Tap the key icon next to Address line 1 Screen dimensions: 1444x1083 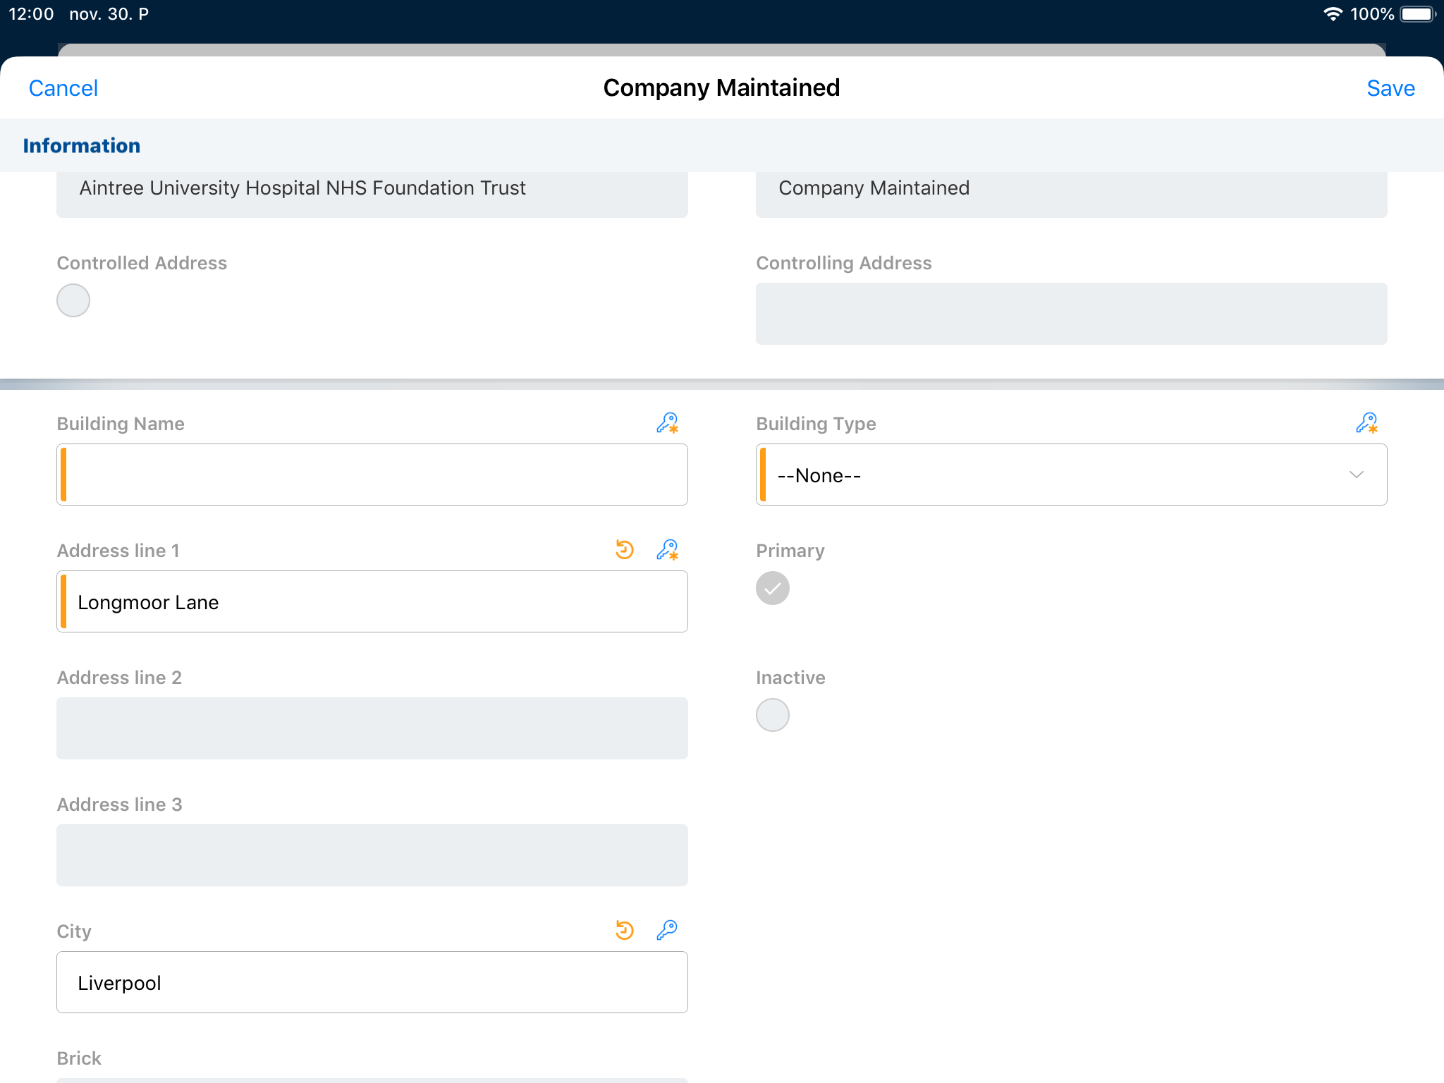coord(667,550)
